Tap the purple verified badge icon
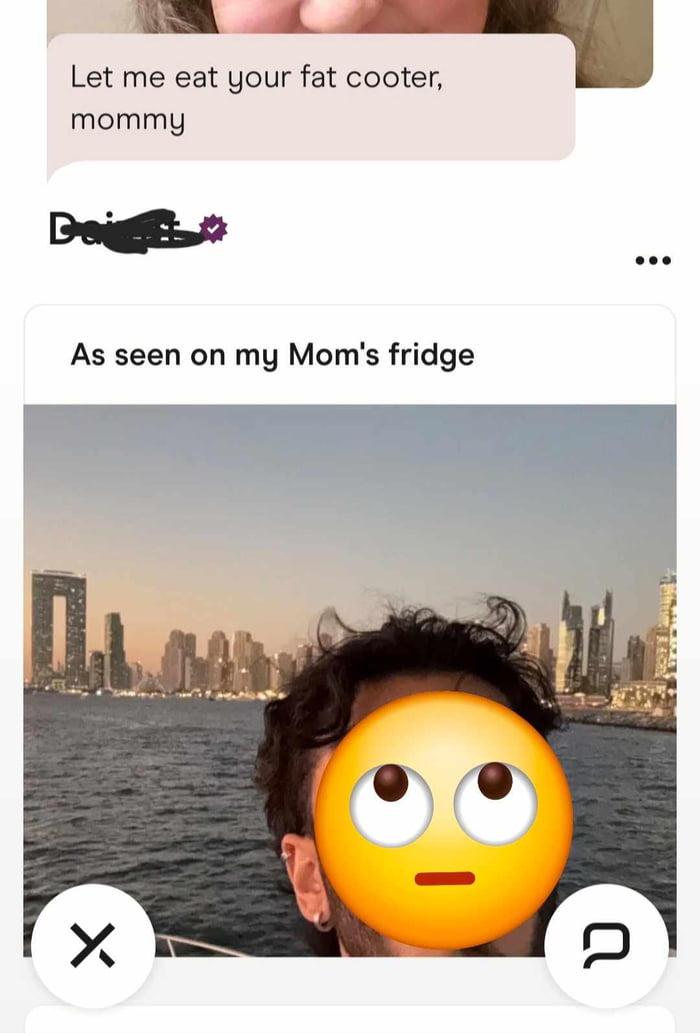The image size is (700, 1033). click(214, 229)
